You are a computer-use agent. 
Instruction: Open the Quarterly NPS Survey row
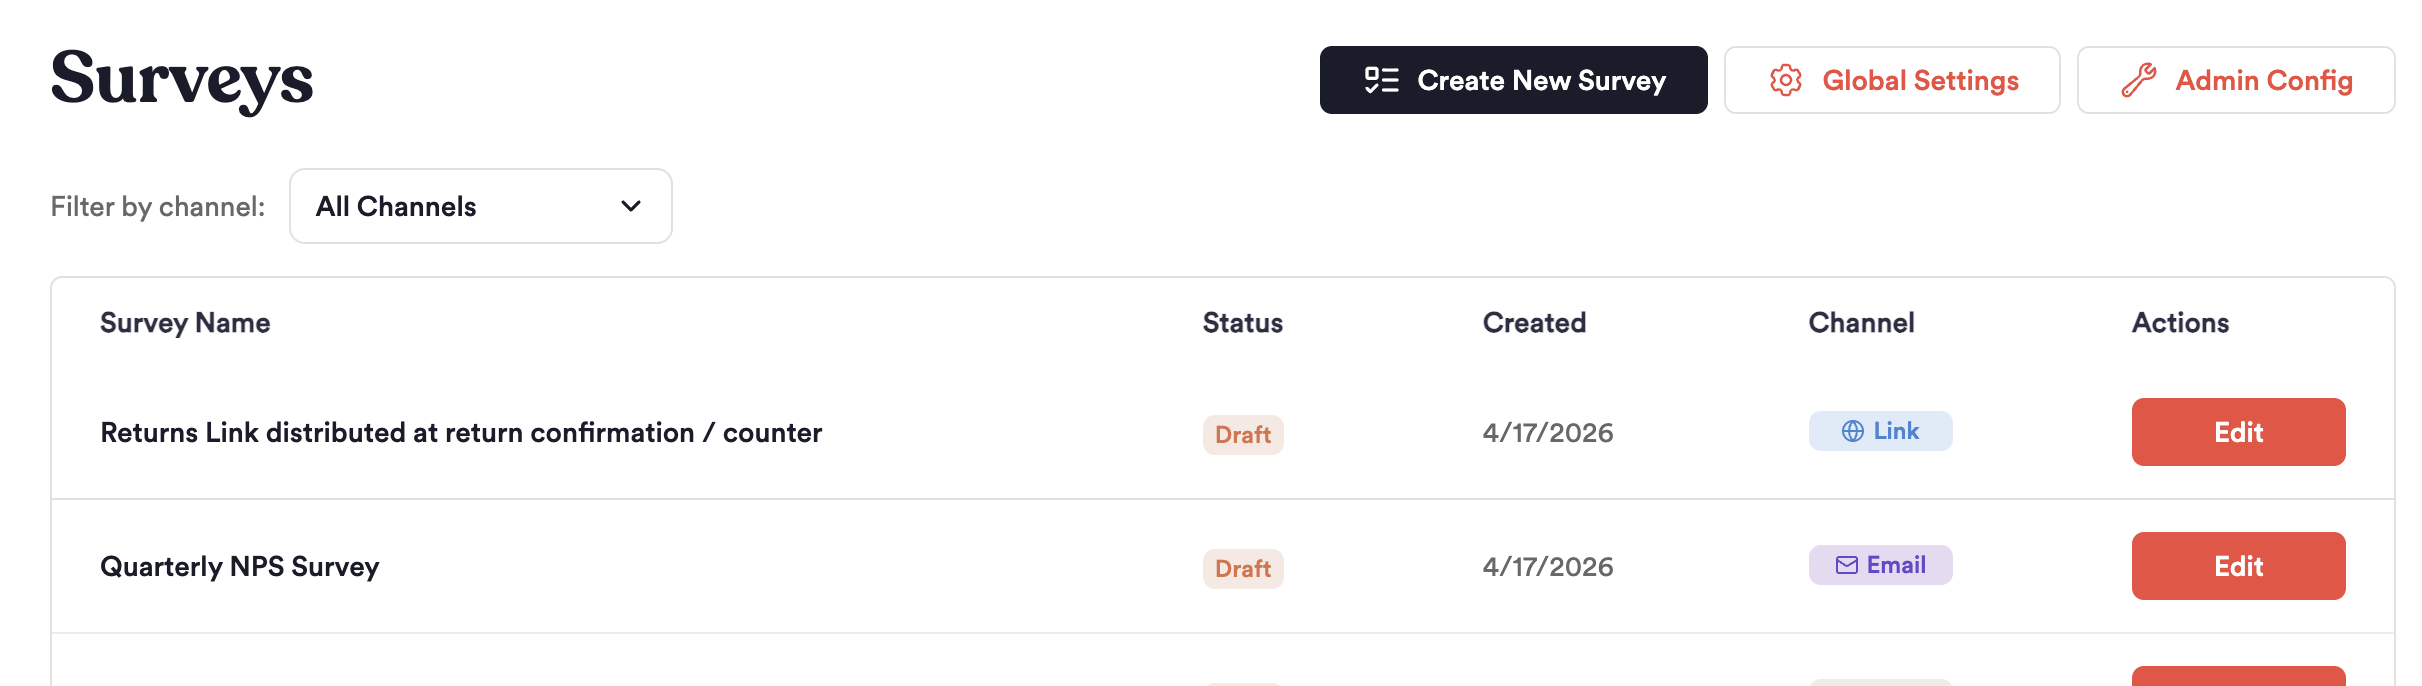(240, 567)
